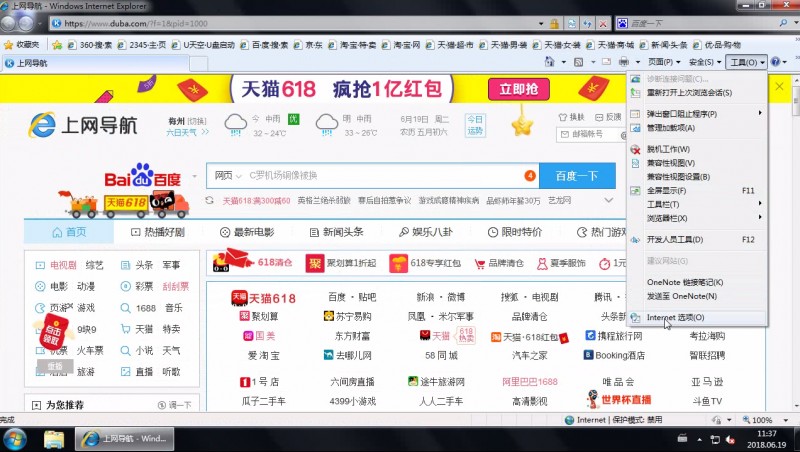The image size is (800, 452).
Task: Open the Safety (安全) toolbar dropdown
Action: click(x=705, y=62)
